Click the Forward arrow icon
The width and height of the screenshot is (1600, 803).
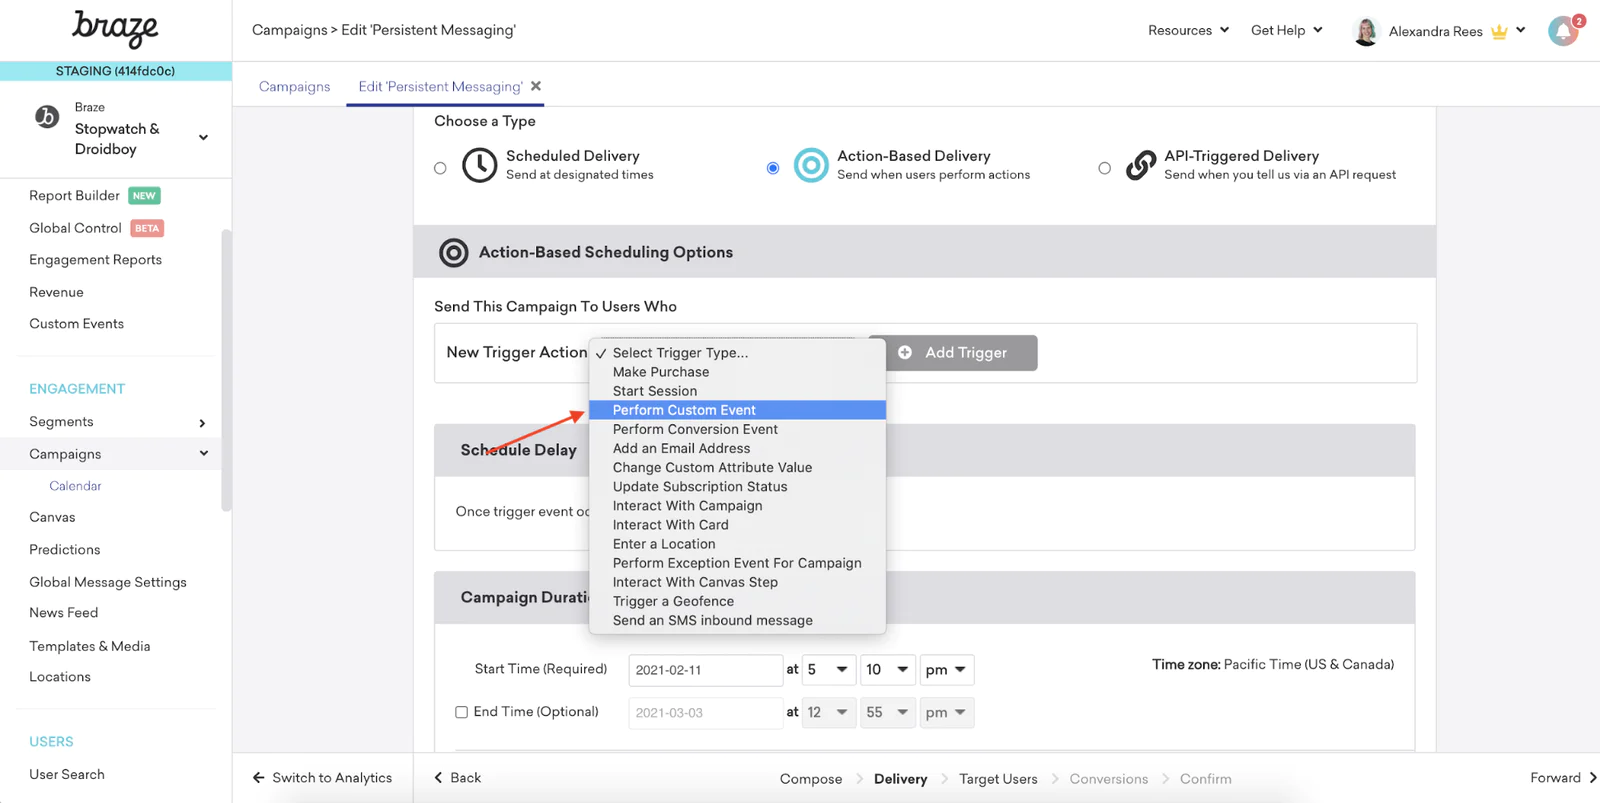pos(1592,778)
